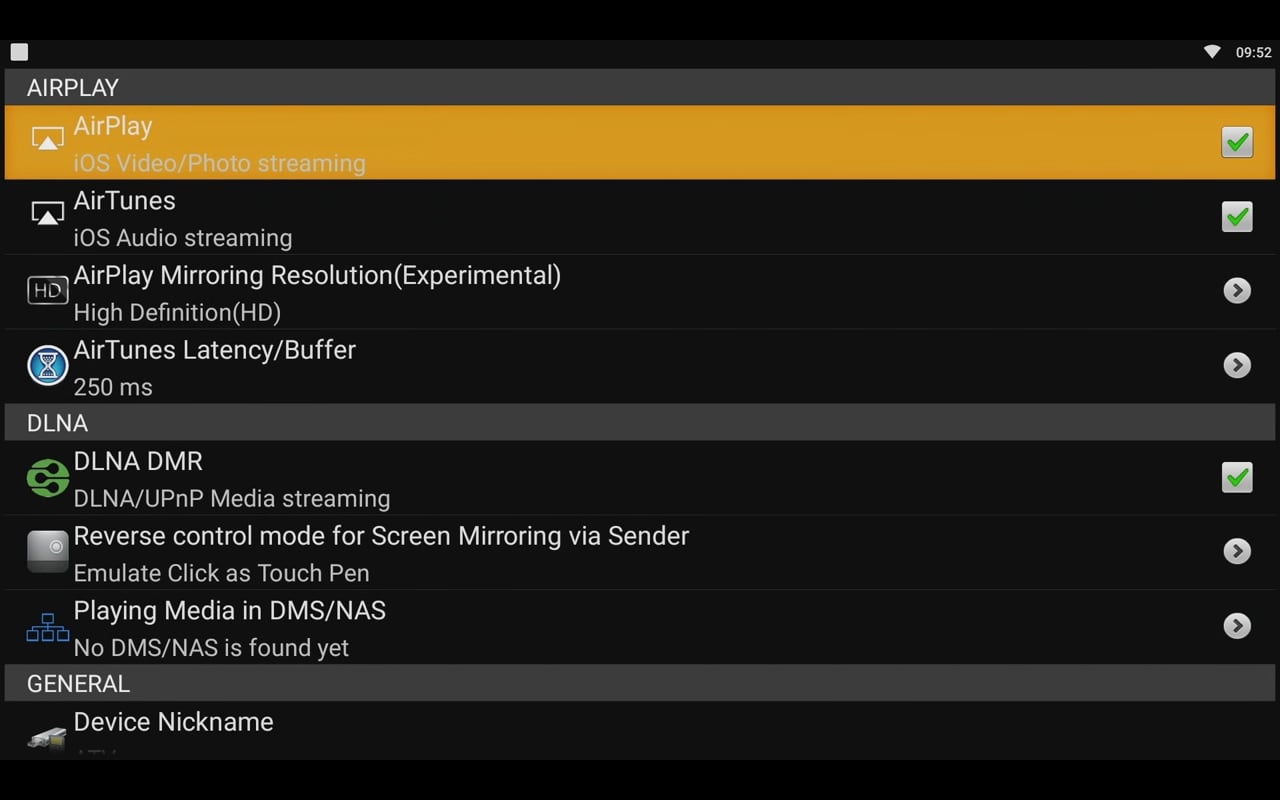
Task: Click the camera icon beside Reverse control mode
Action: 47,551
